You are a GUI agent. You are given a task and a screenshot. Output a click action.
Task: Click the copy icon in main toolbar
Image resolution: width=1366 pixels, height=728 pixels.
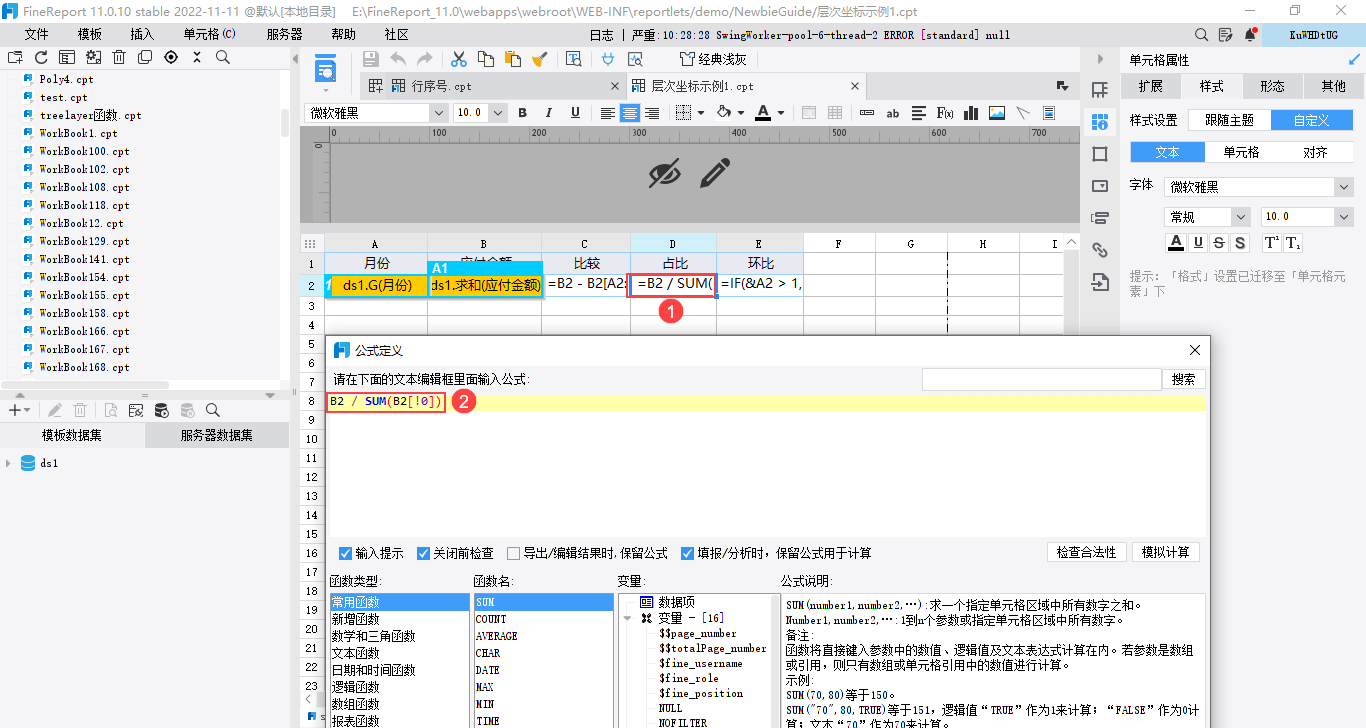pyautogui.click(x=486, y=59)
